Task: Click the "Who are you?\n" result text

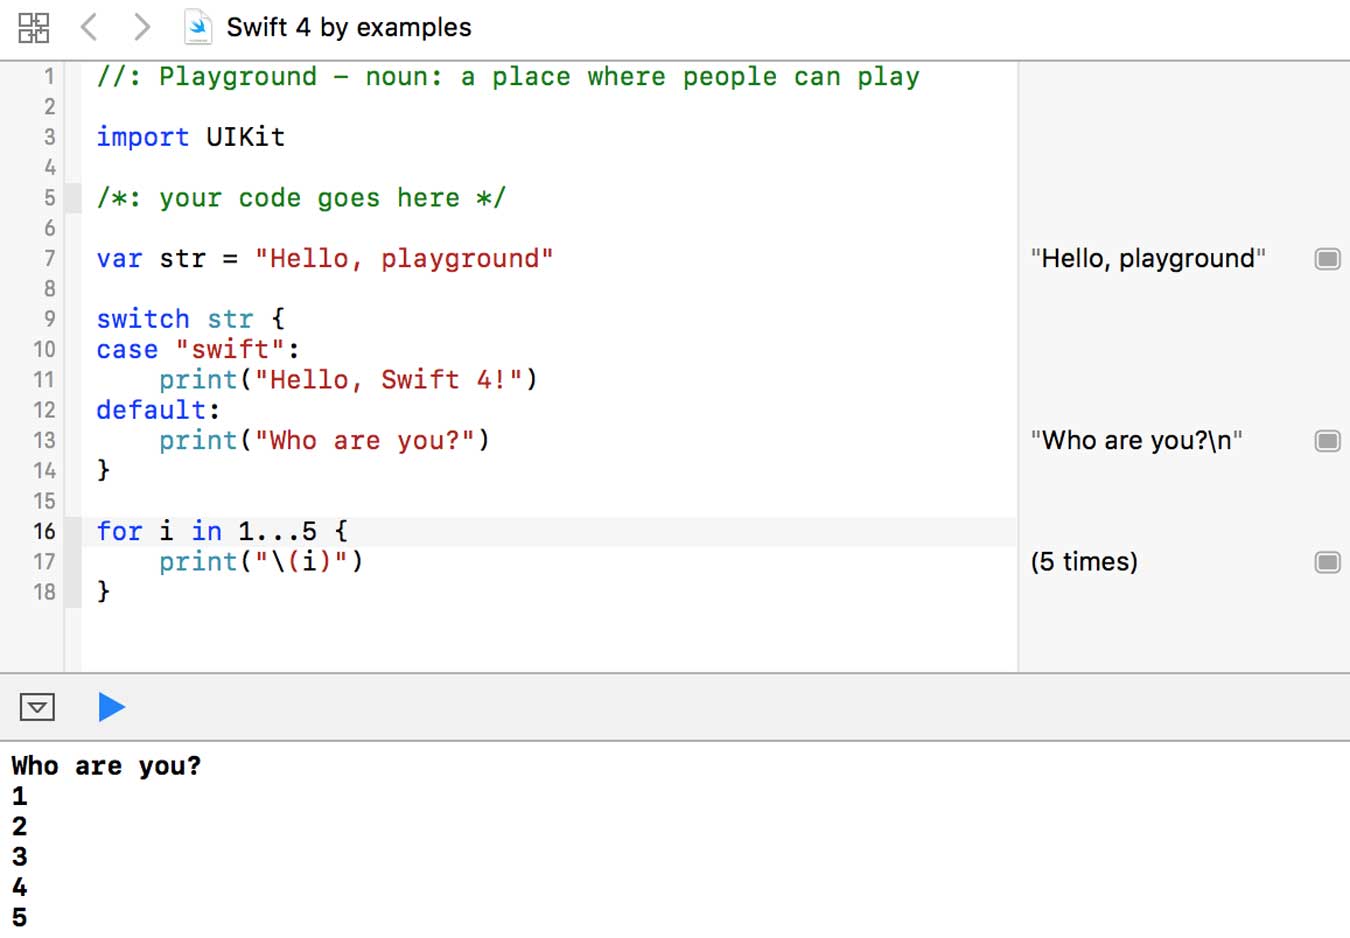Action: [1137, 441]
